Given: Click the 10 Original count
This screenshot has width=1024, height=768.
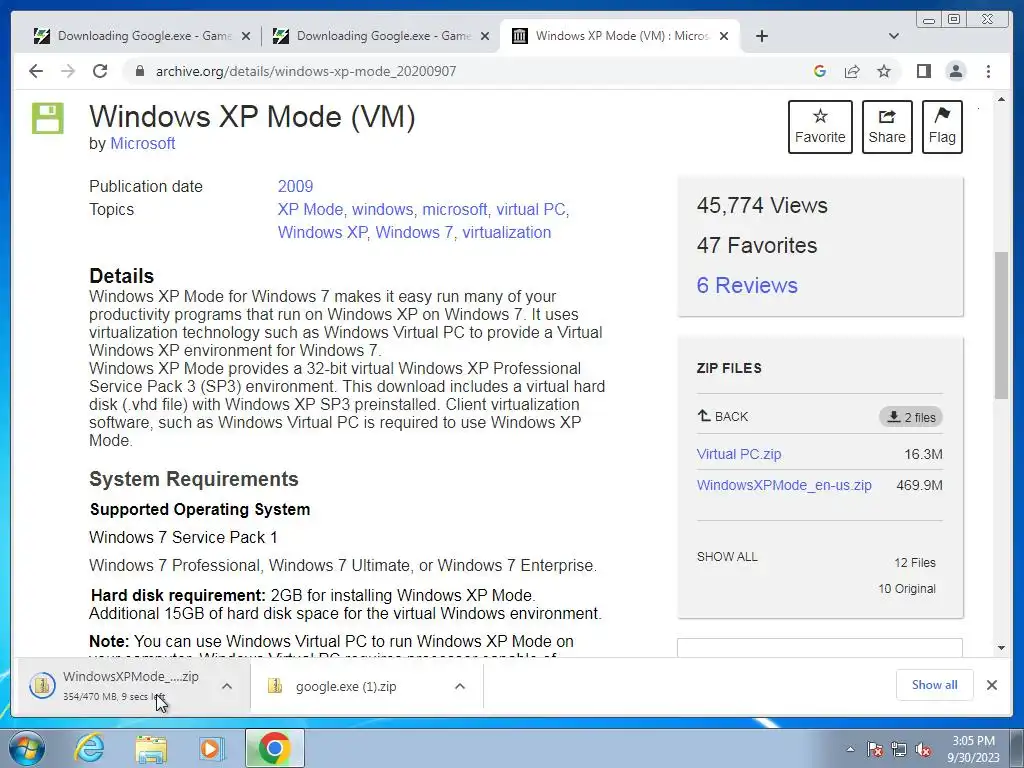Looking at the screenshot, I should tap(906, 589).
